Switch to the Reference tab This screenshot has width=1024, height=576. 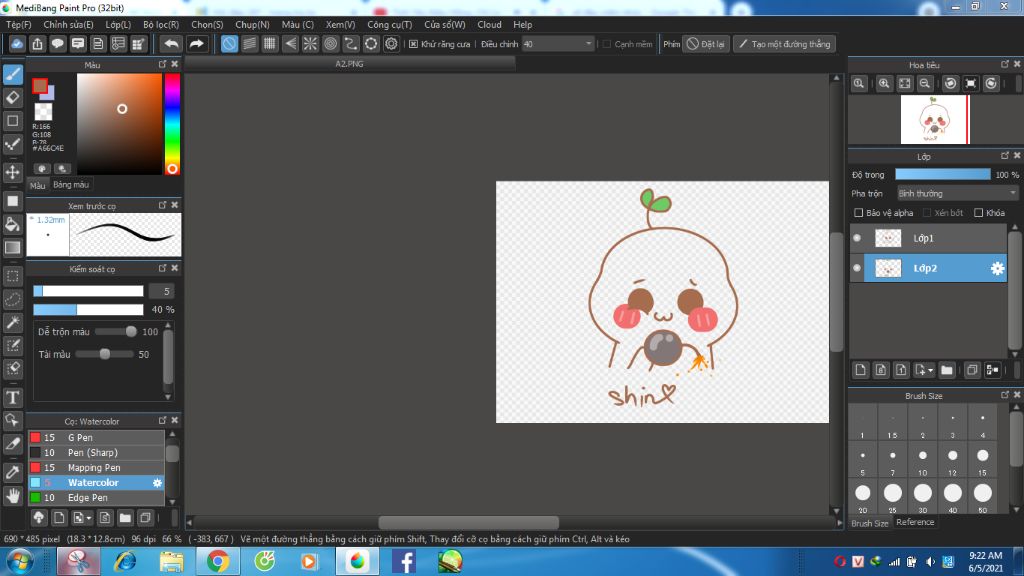point(915,522)
